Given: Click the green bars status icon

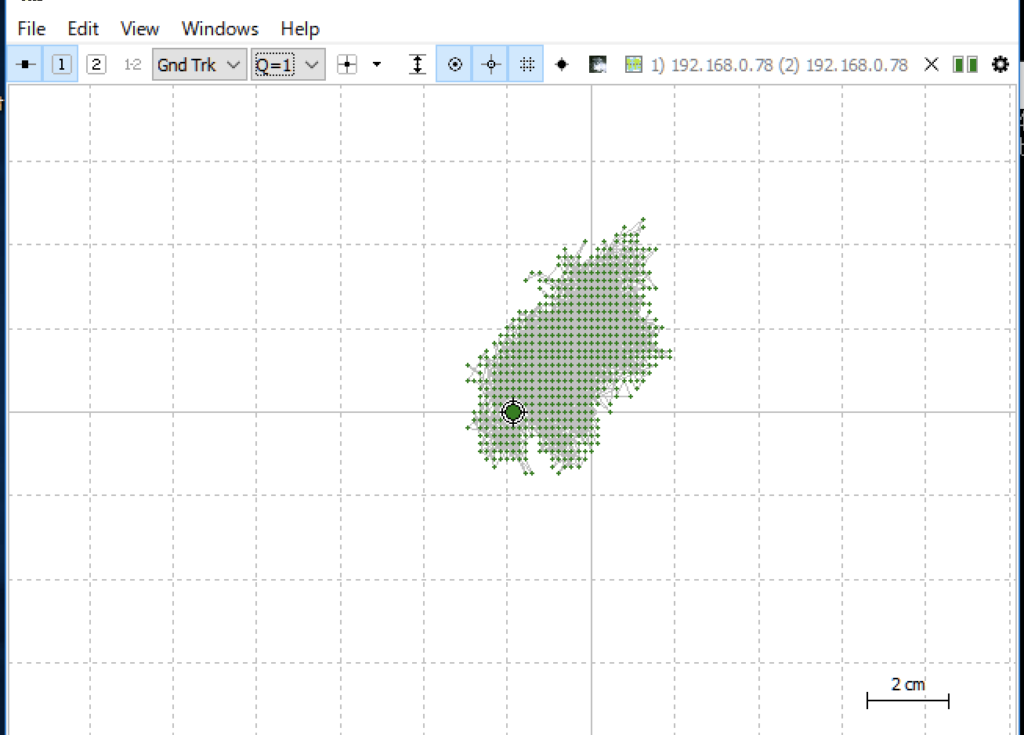Looking at the screenshot, I should [x=965, y=64].
